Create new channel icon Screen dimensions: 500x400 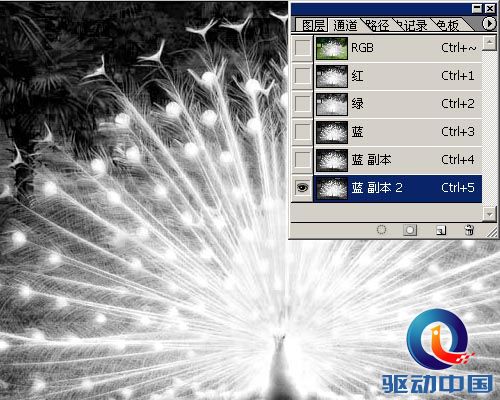441,230
